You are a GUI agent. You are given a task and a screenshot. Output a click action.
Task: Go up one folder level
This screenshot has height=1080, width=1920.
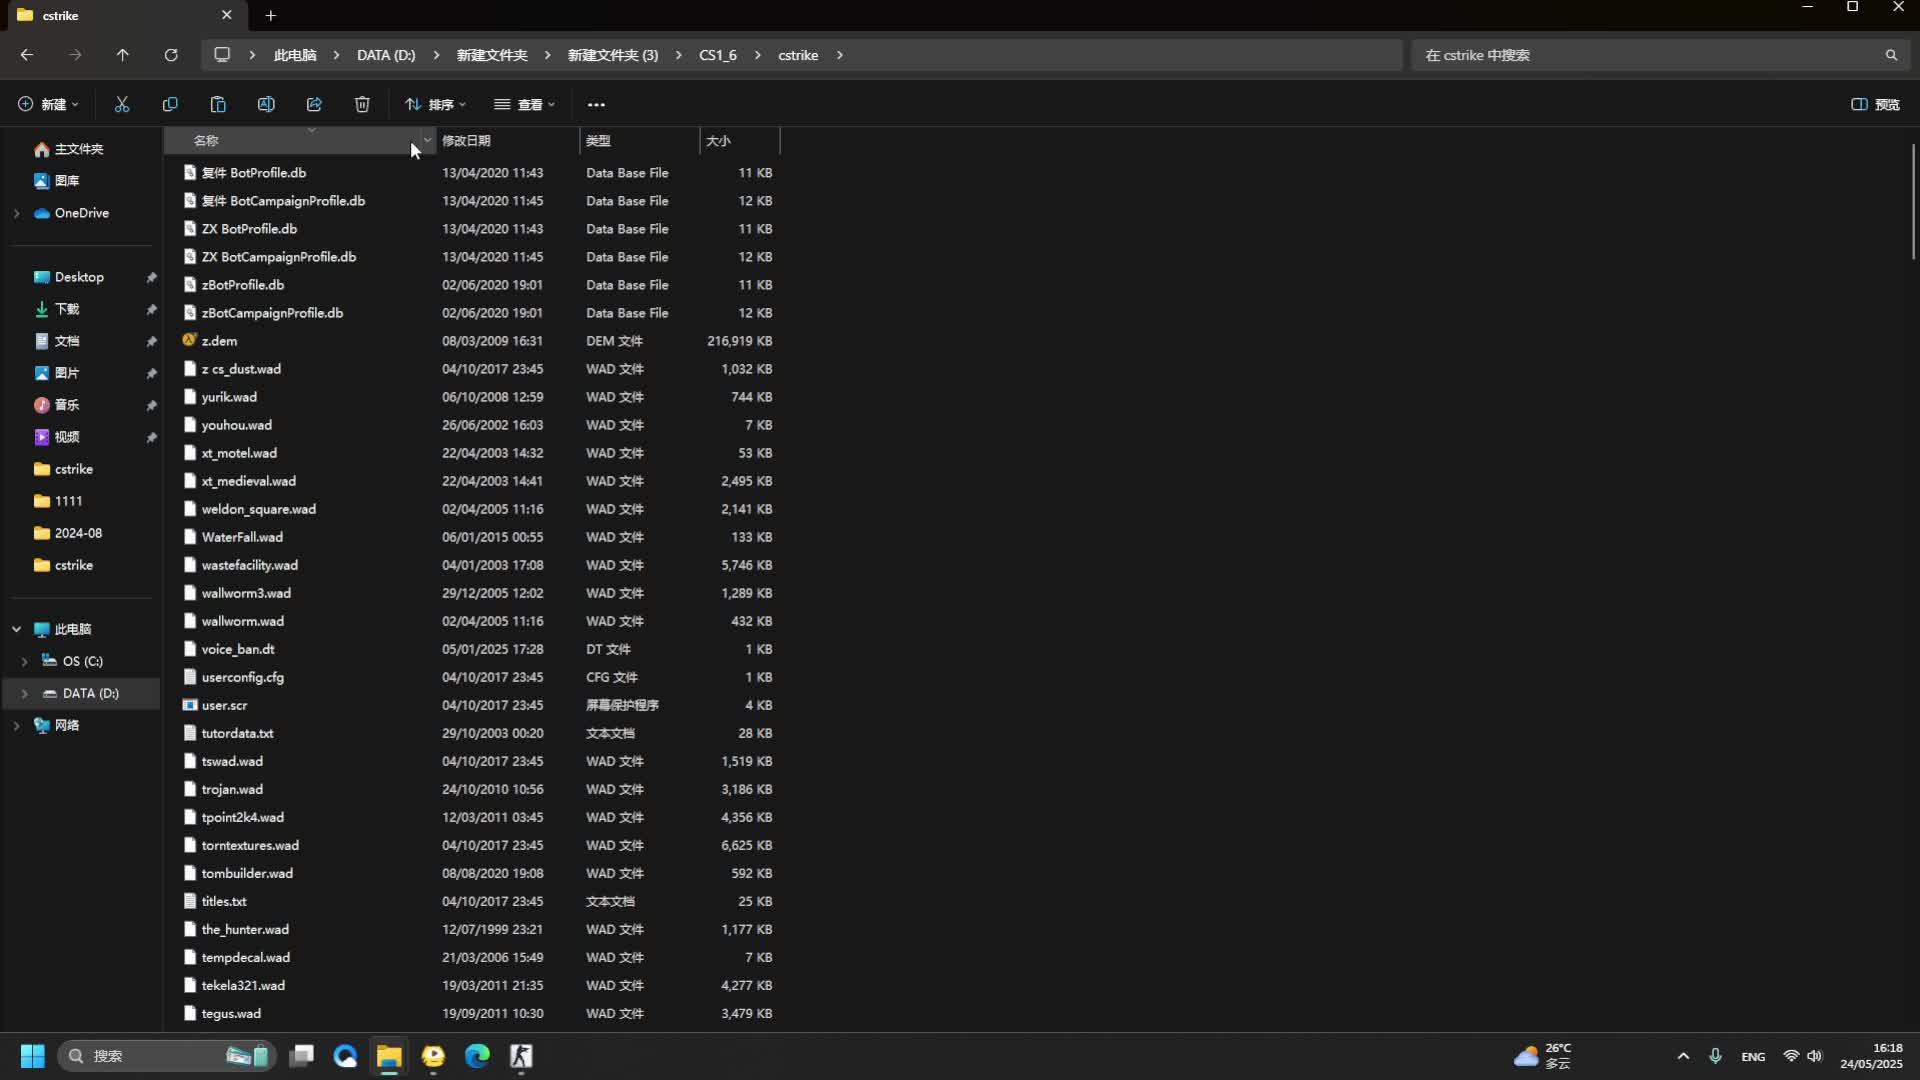pyautogui.click(x=123, y=55)
